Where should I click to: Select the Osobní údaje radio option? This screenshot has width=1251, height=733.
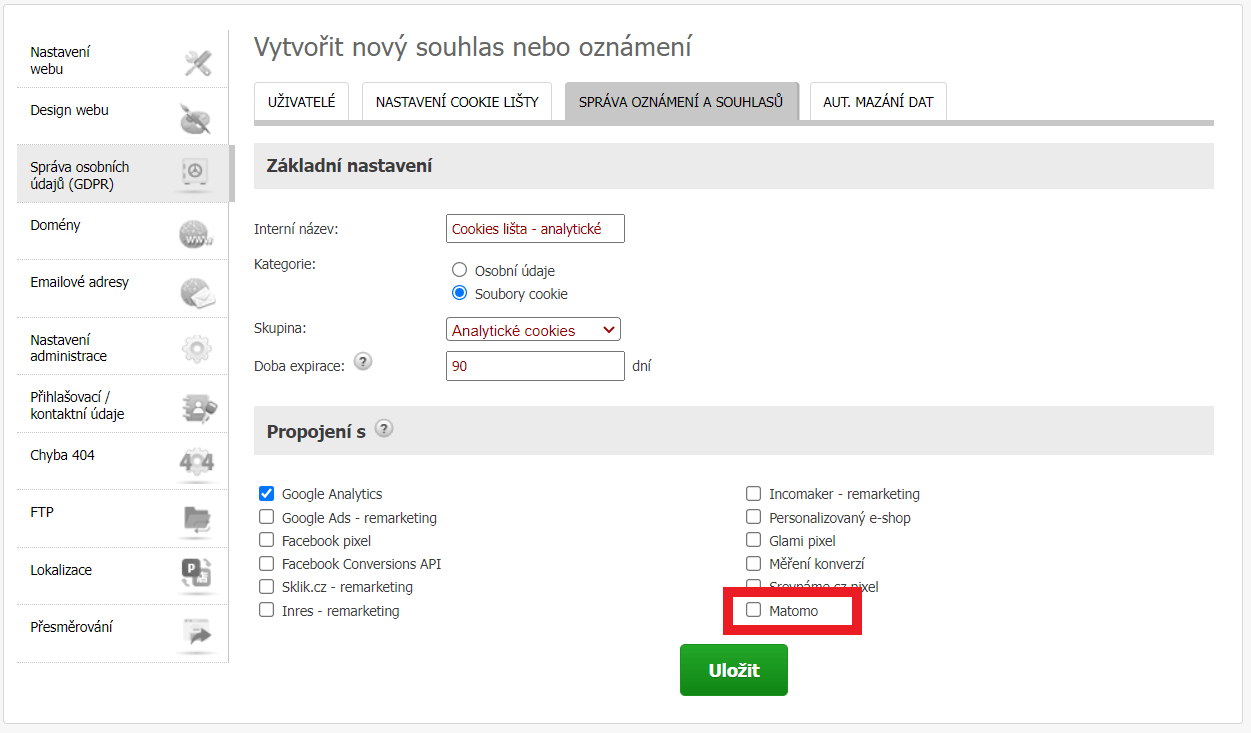460,270
